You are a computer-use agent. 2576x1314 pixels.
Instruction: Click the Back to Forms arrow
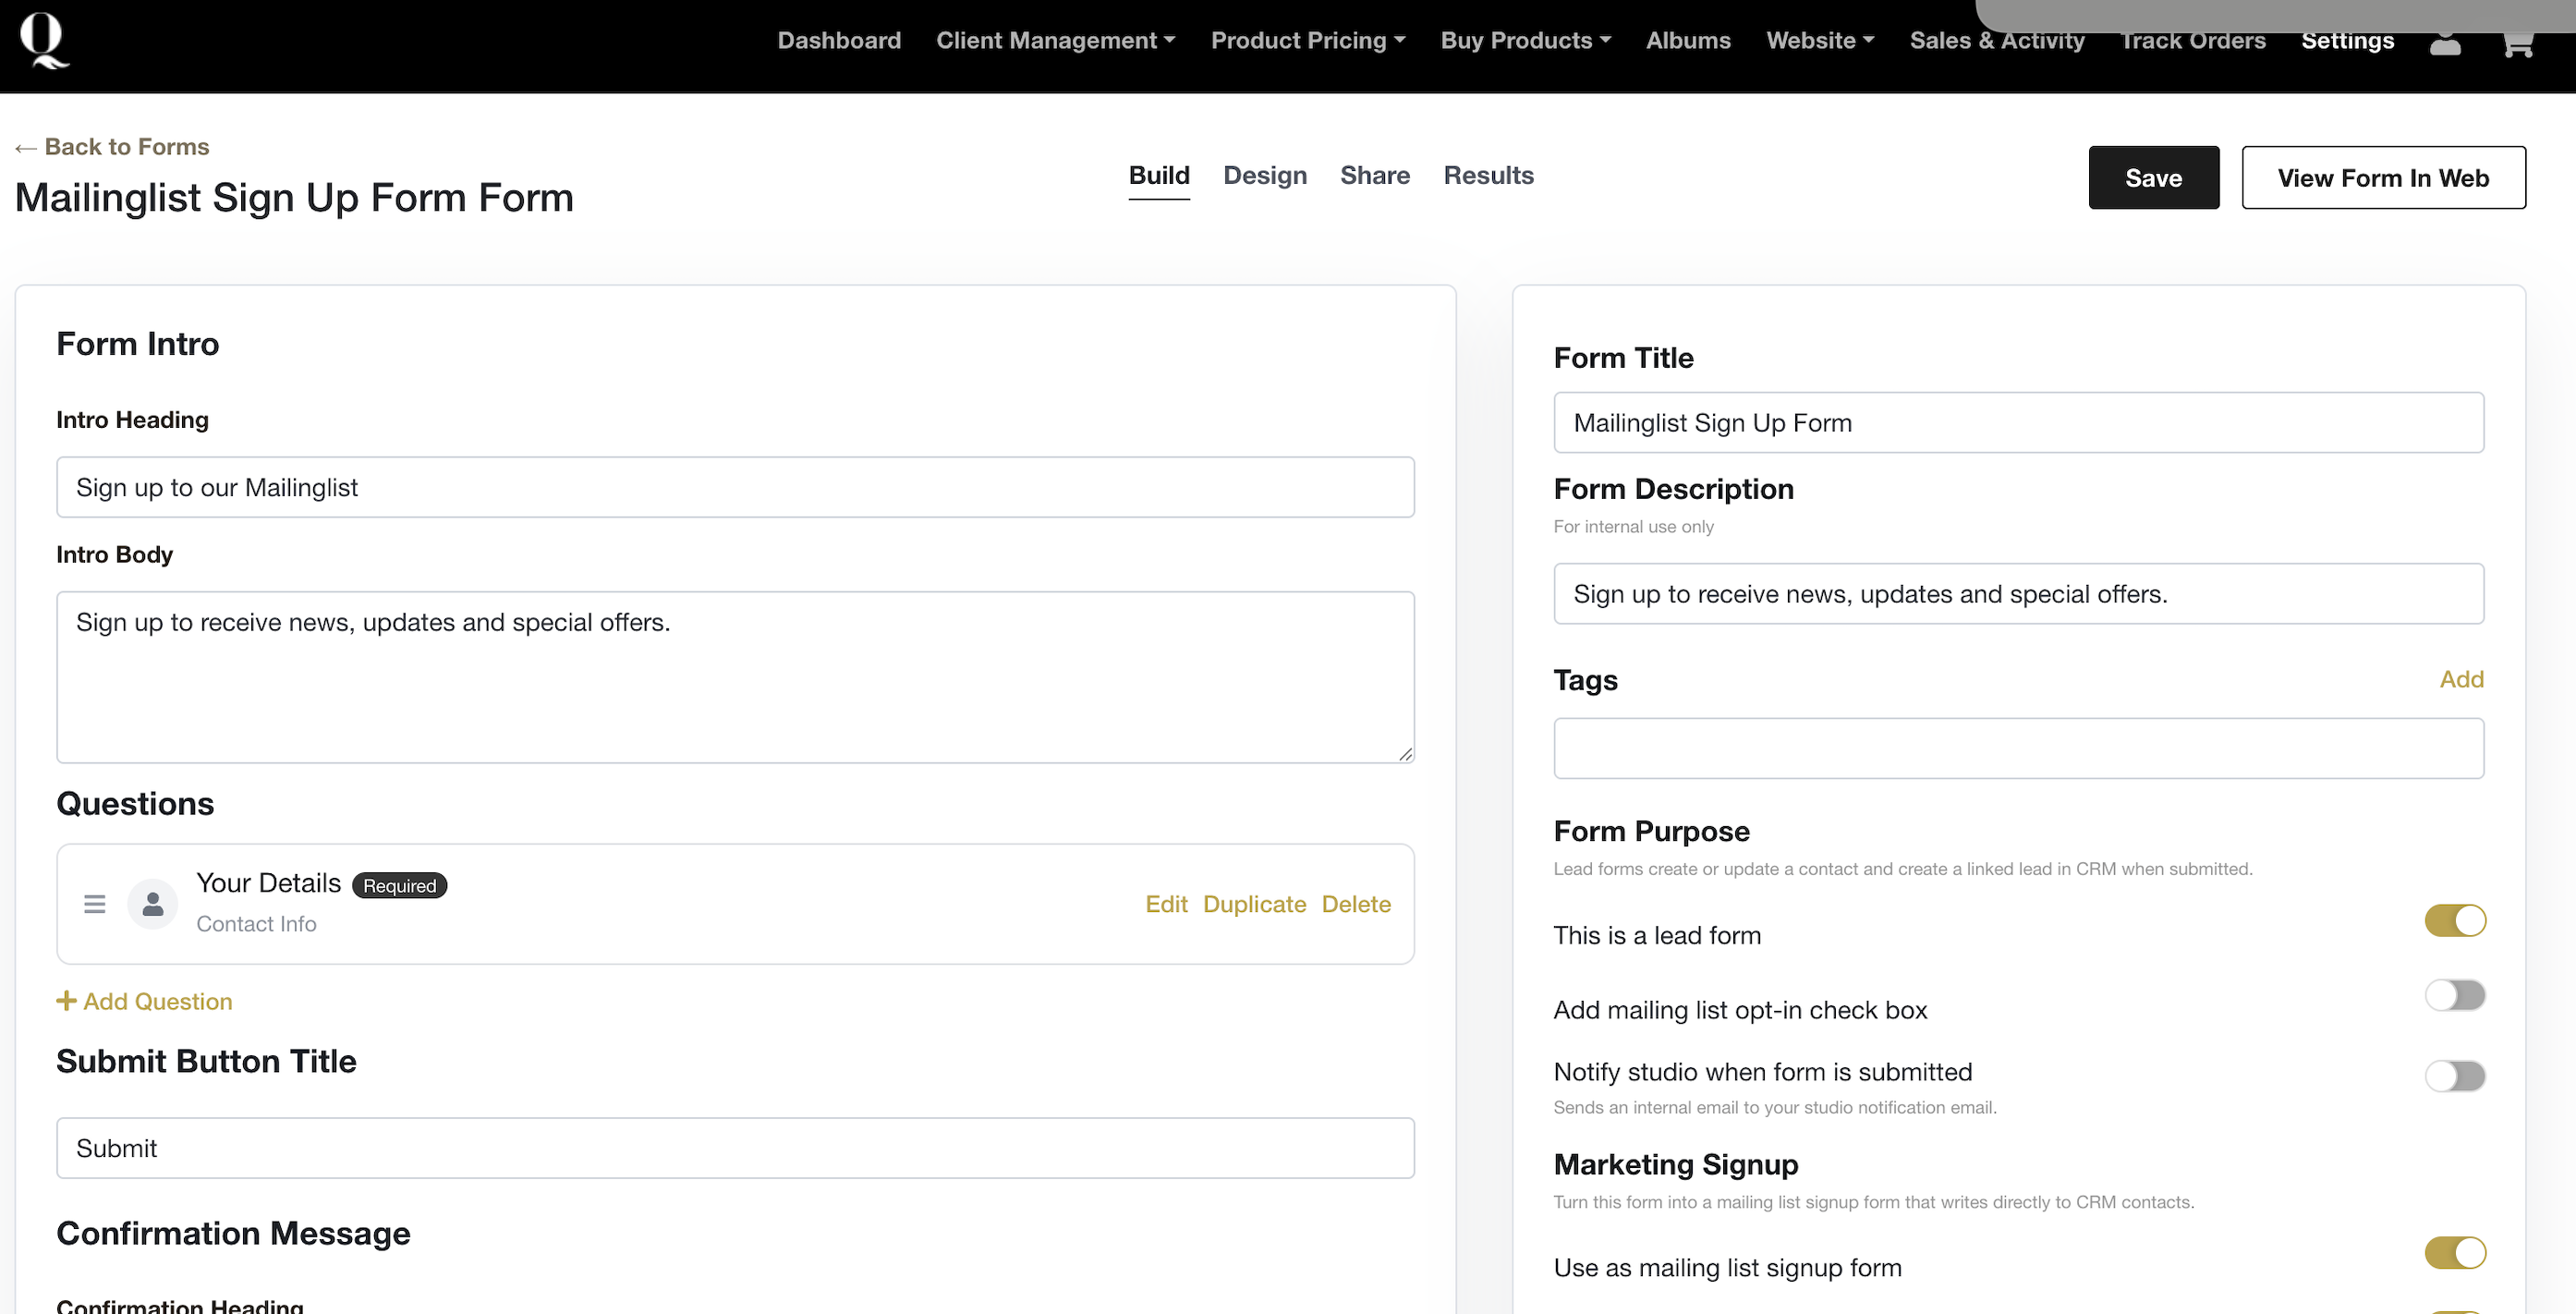coord(26,148)
